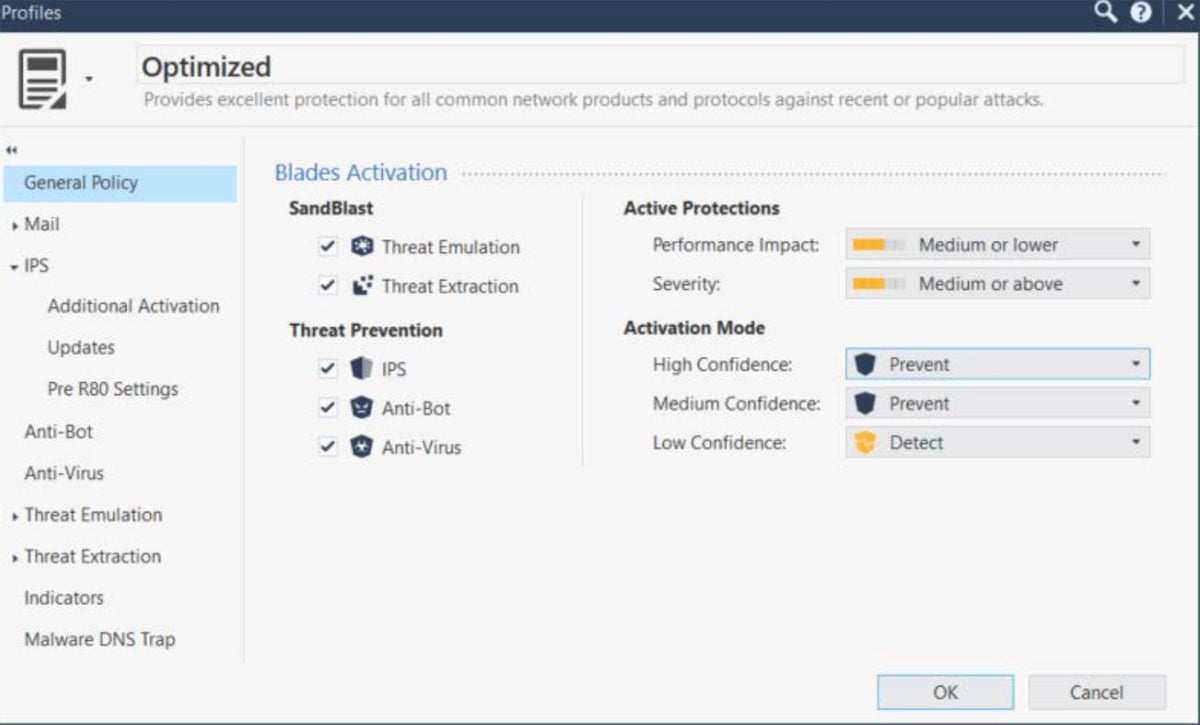Click the search magnifier icon in title bar
Image resolution: width=1200 pixels, height=725 pixels.
pos(1105,13)
